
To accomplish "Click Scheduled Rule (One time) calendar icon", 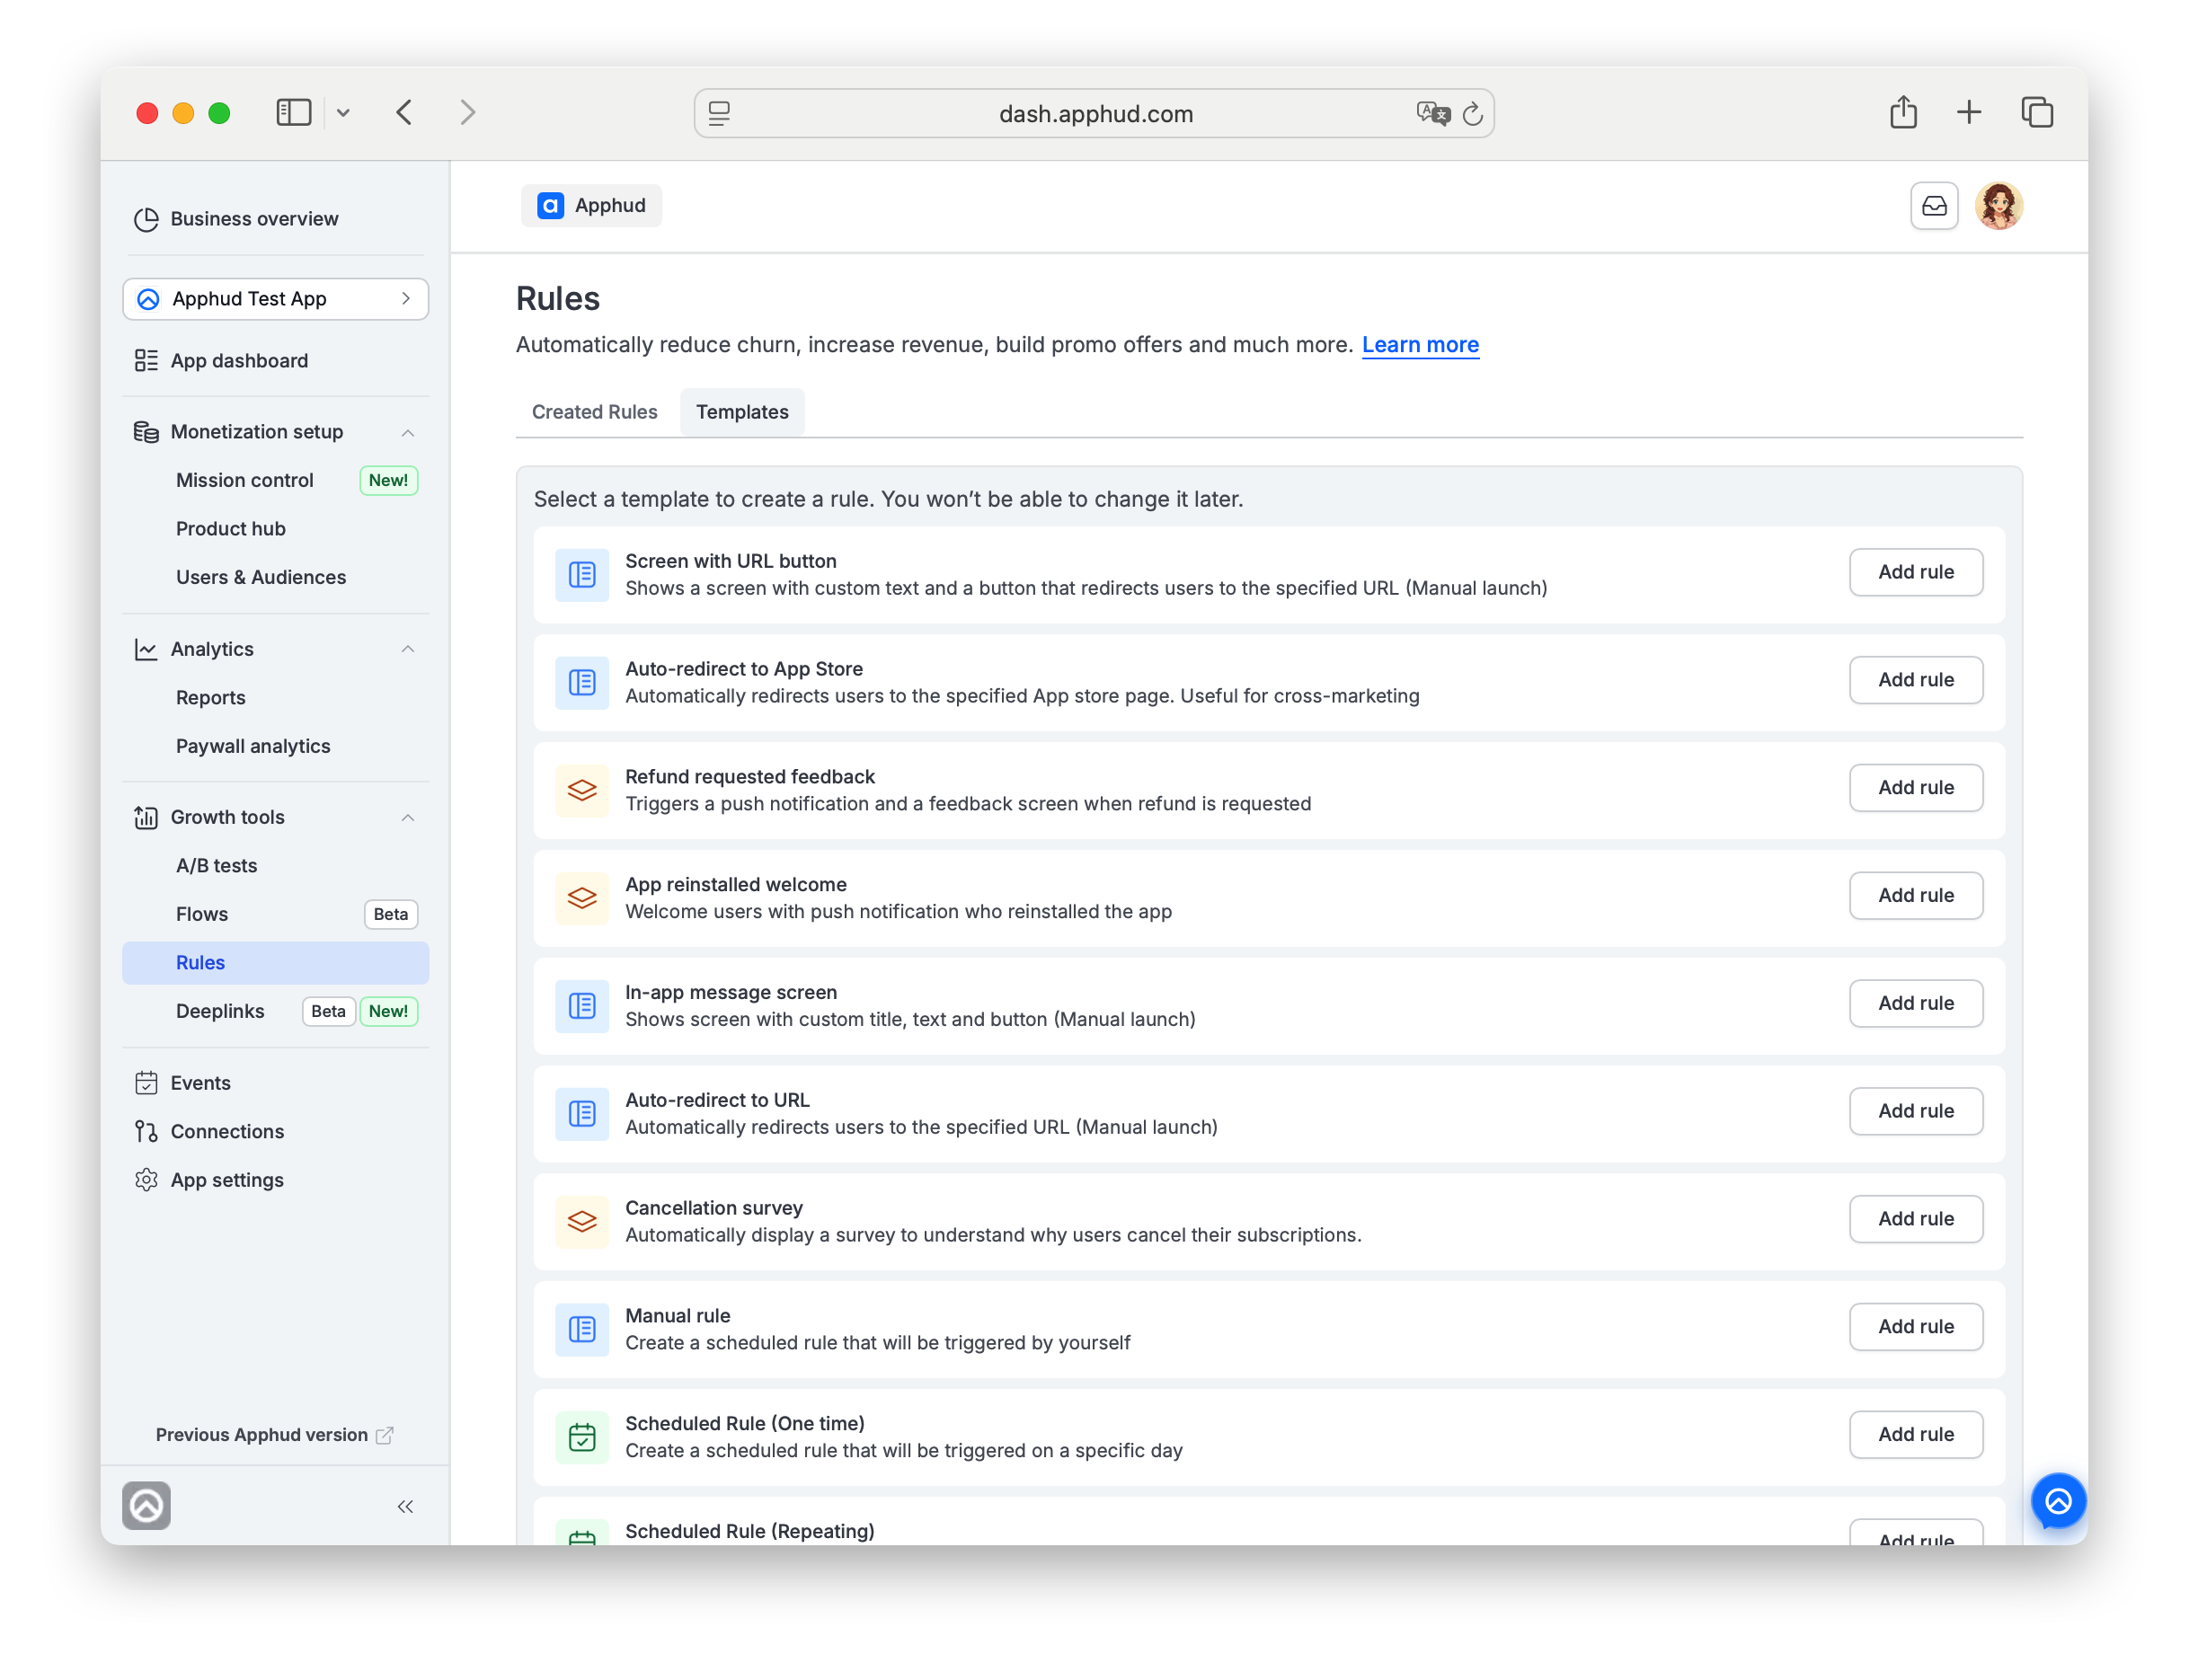I will pyautogui.click(x=582, y=1438).
